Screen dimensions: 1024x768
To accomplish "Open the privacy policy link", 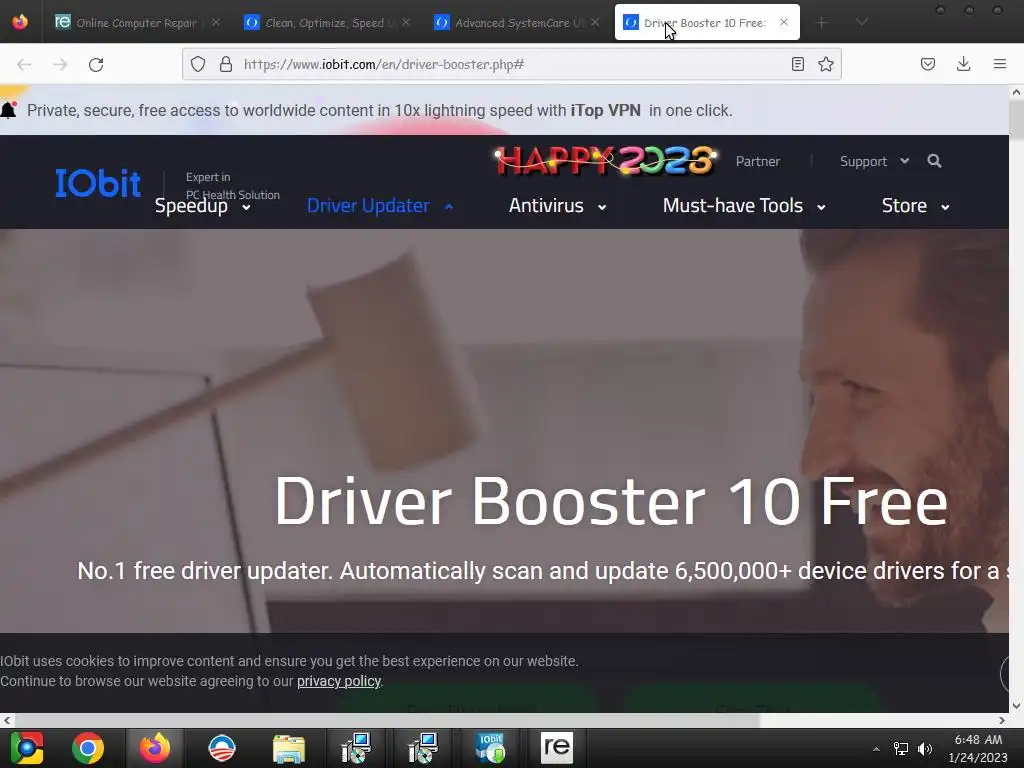I will [339, 681].
